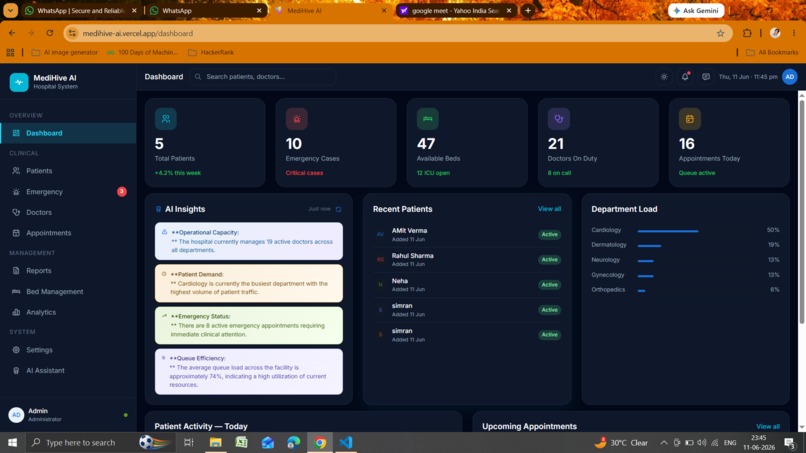Screen dimensions: 806x453
Task: Open the browser extensions puzzle icon
Action: pyautogui.click(x=747, y=33)
